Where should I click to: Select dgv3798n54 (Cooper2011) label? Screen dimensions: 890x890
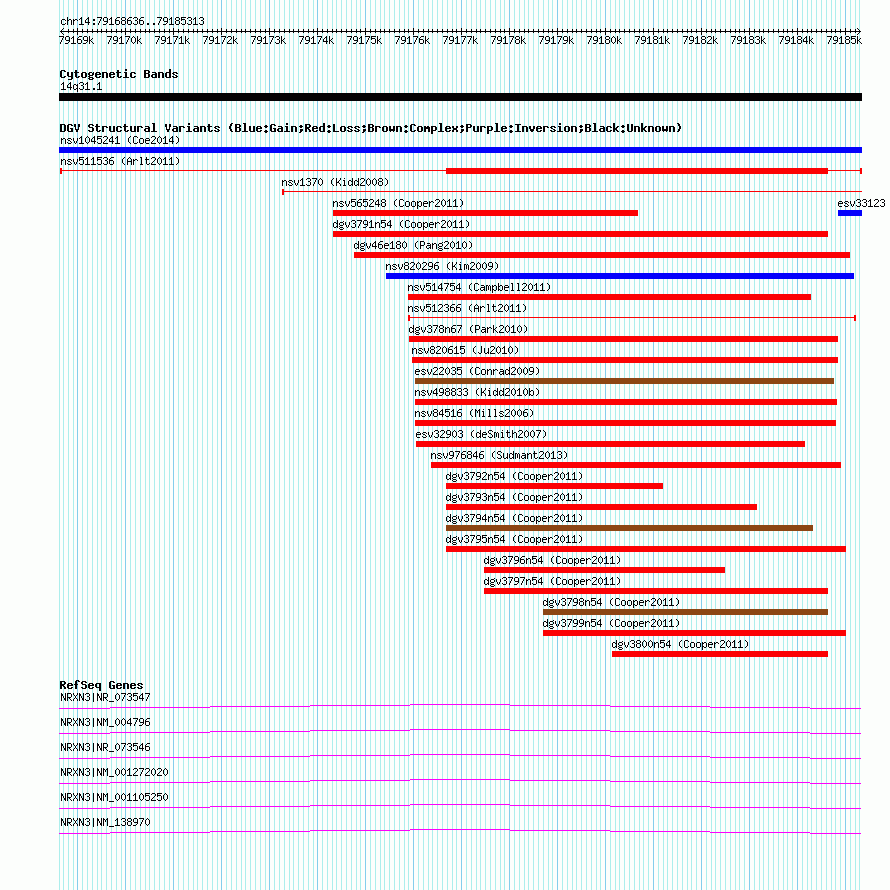[611, 602]
